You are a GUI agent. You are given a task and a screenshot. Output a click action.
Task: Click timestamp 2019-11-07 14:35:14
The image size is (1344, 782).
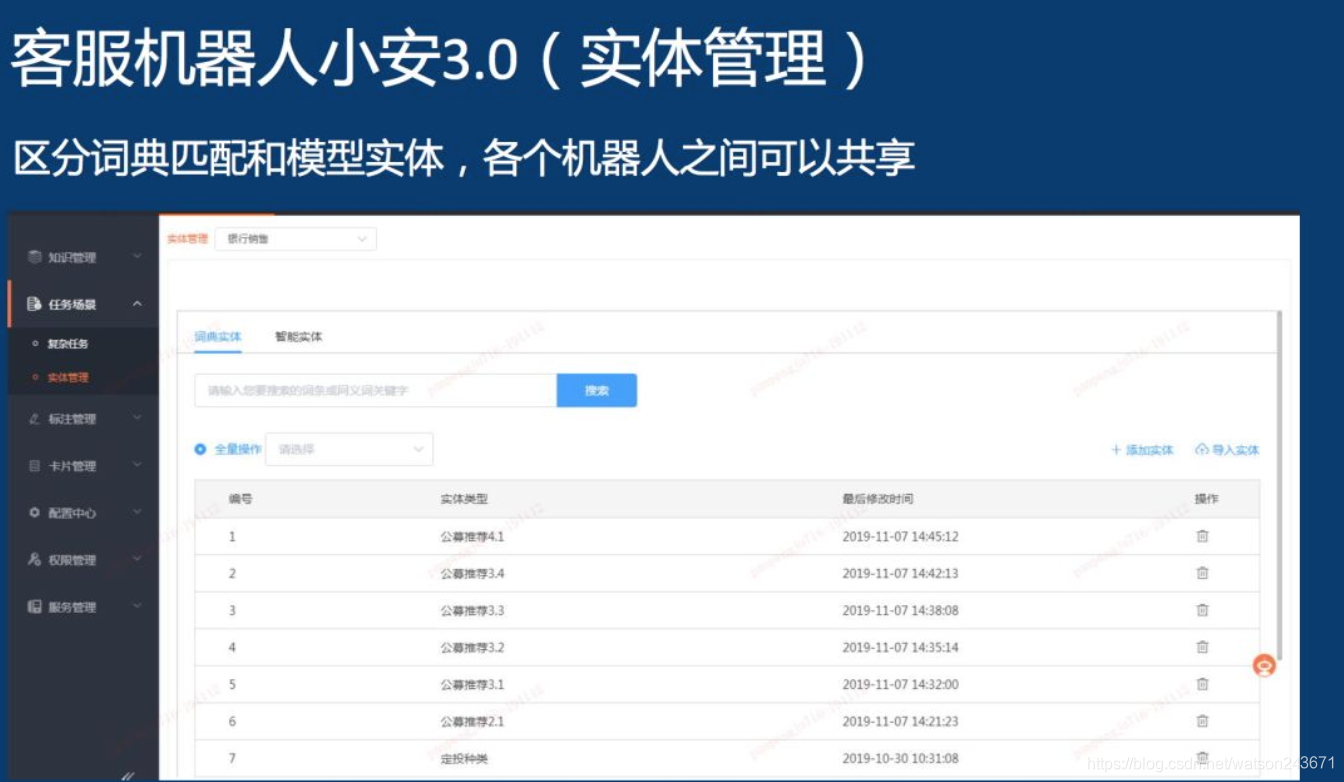coord(900,648)
